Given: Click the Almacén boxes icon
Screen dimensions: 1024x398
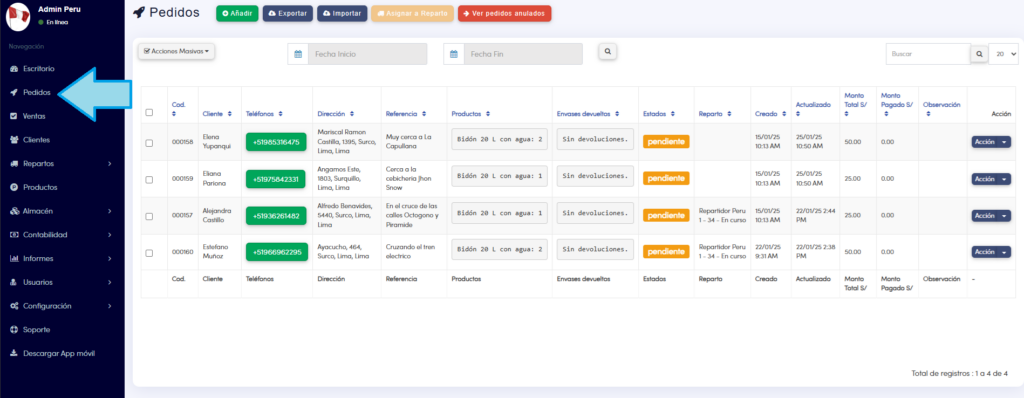Looking at the screenshot, I should pos(14,211).
